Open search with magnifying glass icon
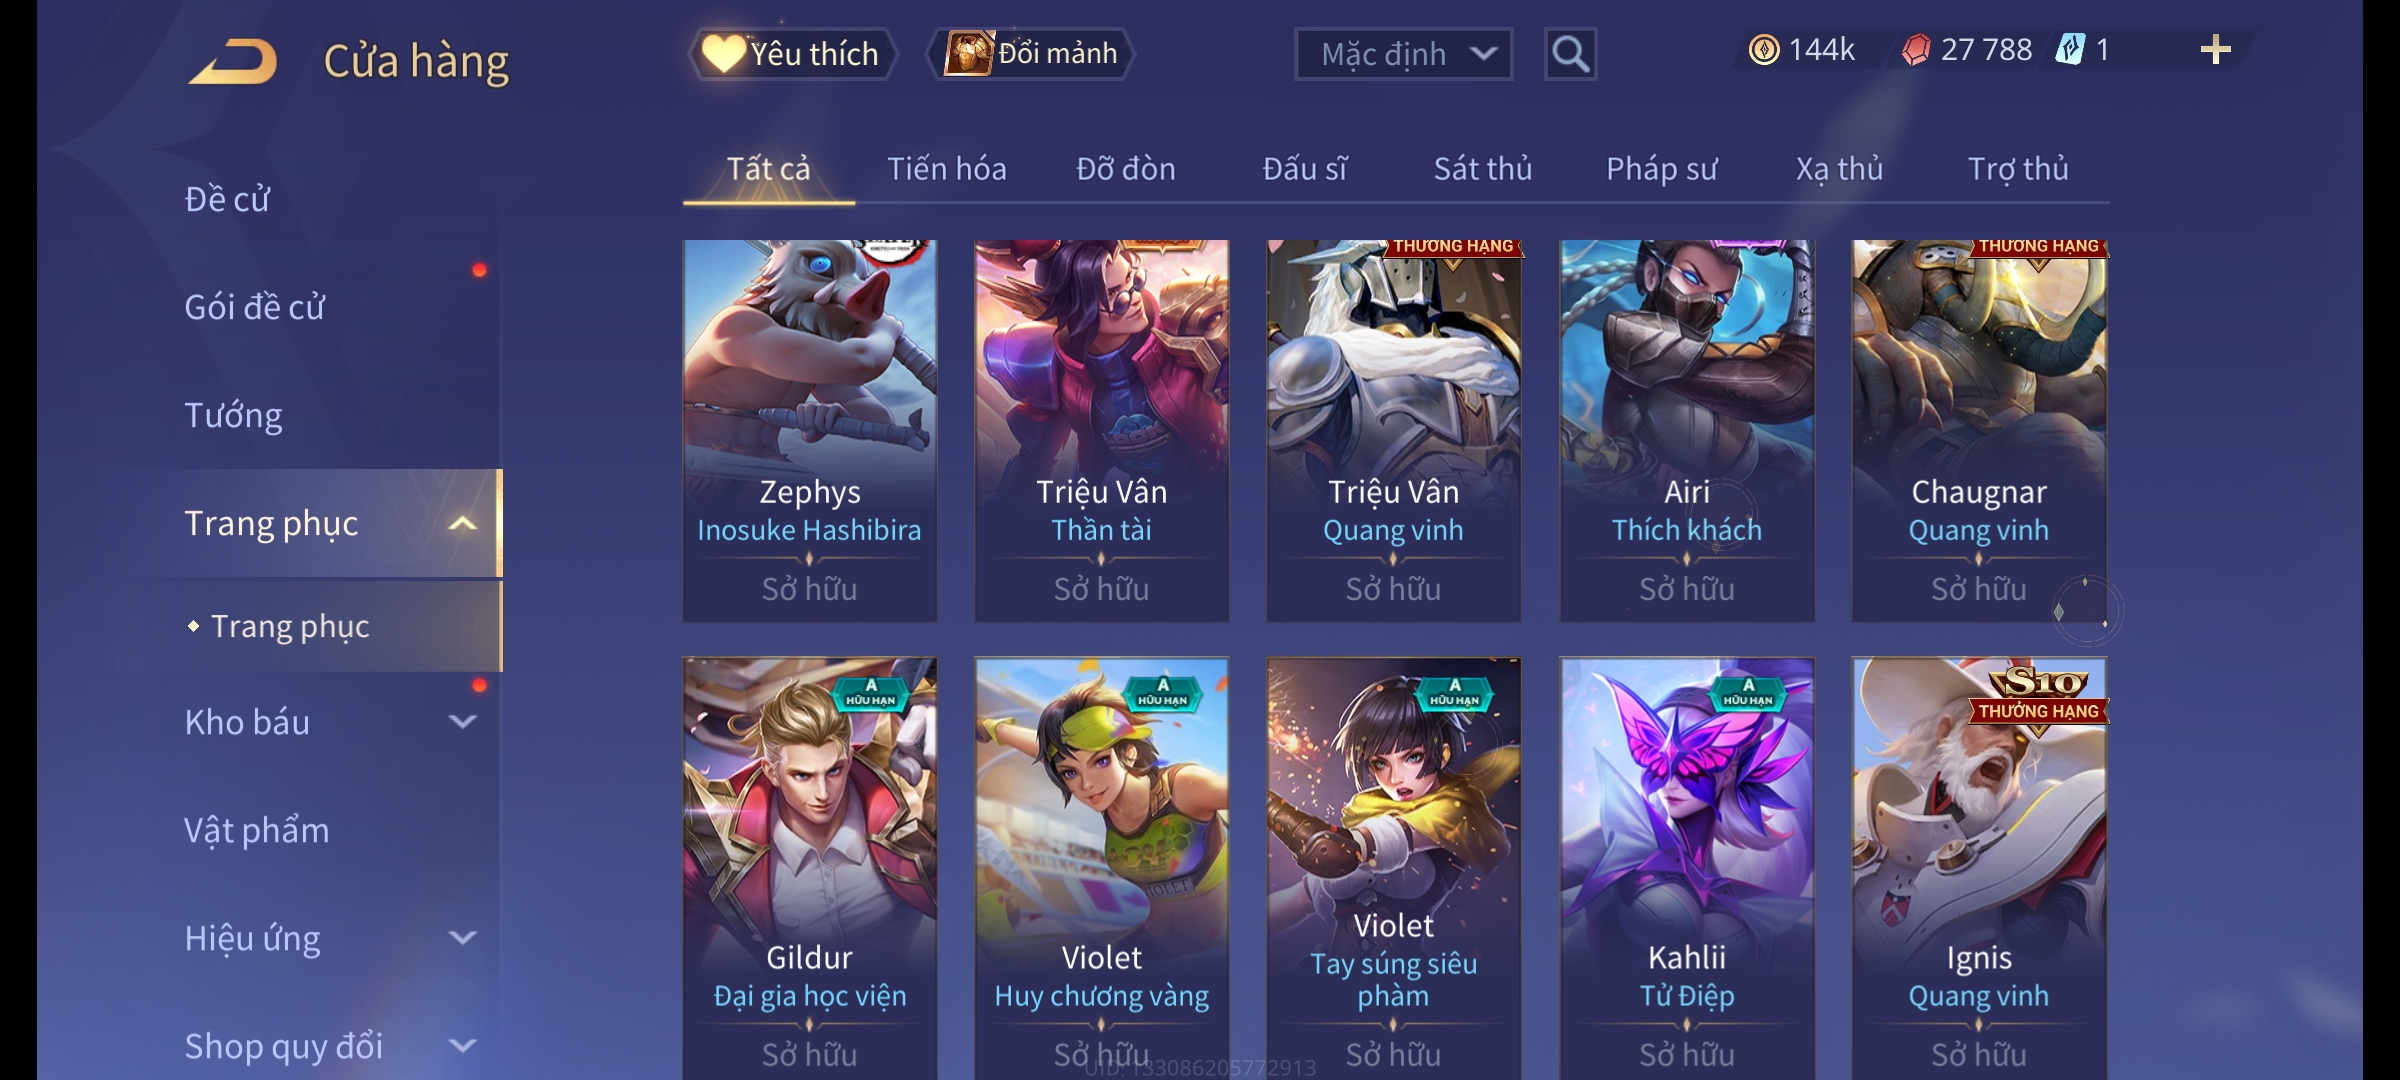This screenshot has width=2400, height=1080. click(x=1570, y=54)
